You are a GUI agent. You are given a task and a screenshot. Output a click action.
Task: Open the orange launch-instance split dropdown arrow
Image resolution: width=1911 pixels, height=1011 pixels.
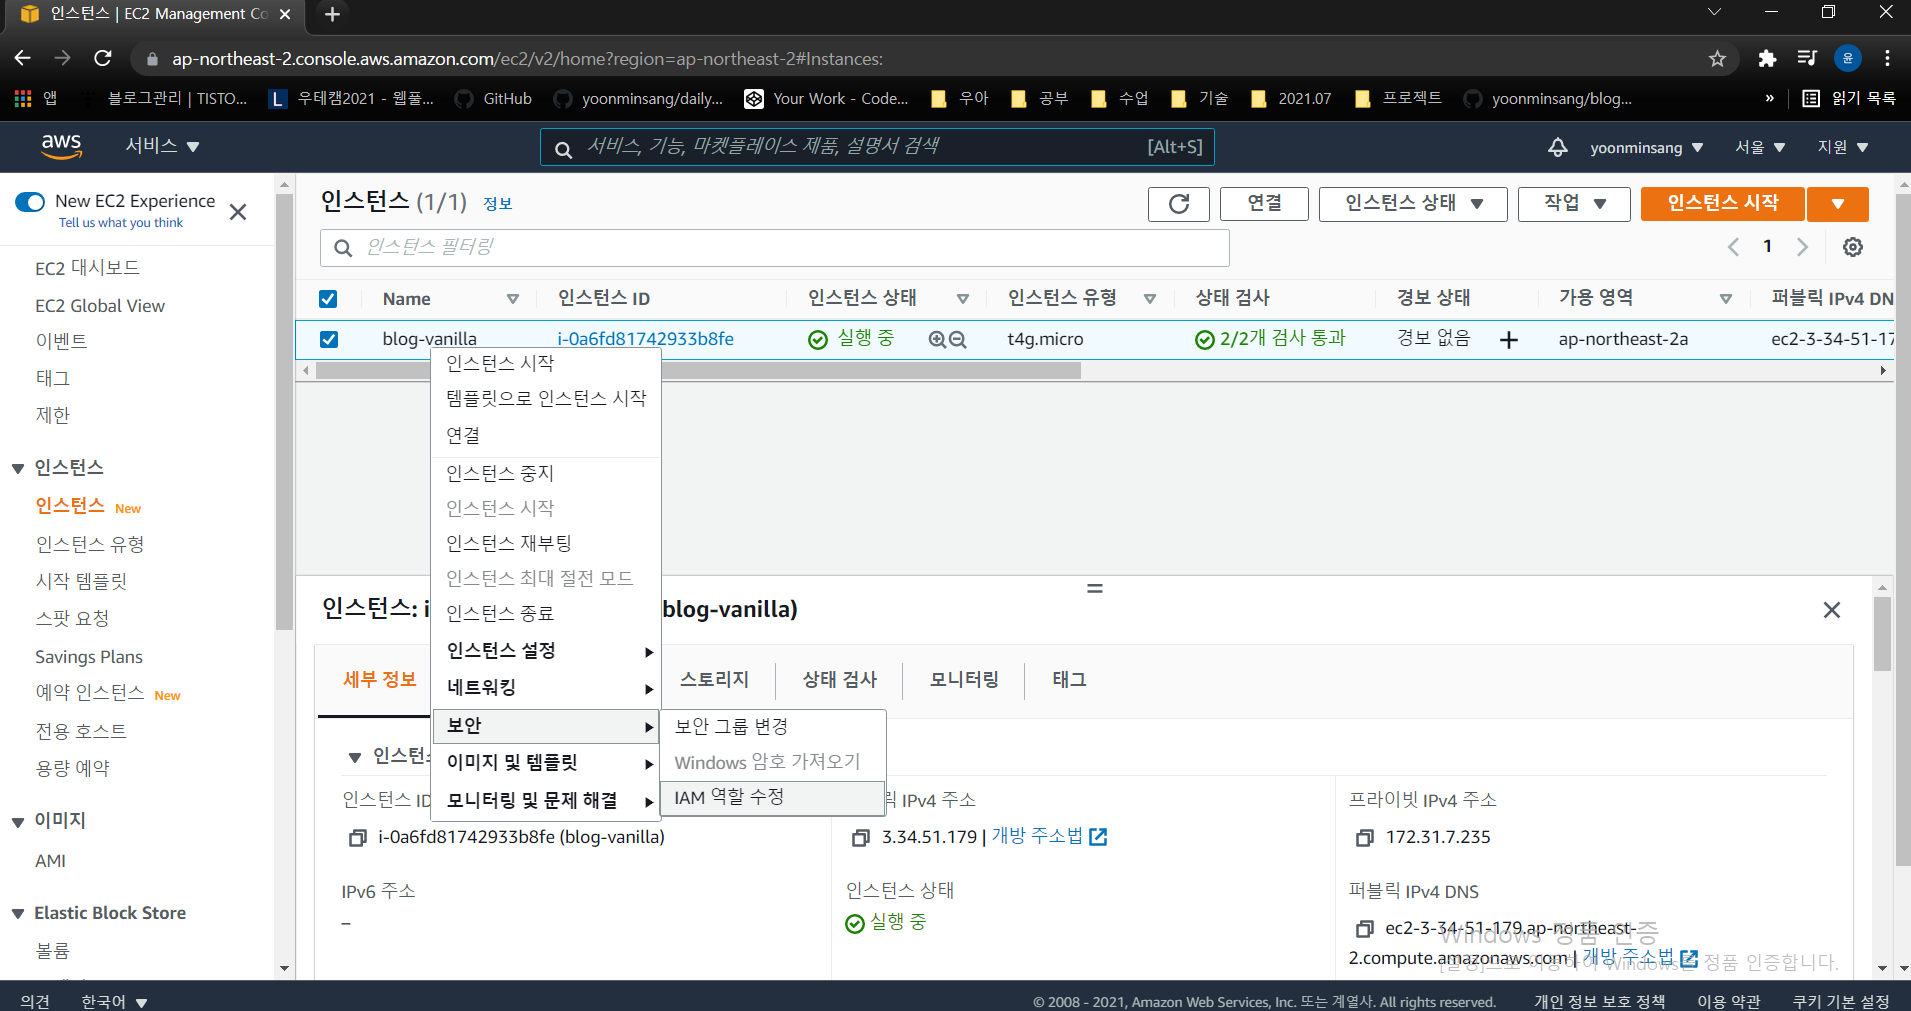click(1838, 204)
